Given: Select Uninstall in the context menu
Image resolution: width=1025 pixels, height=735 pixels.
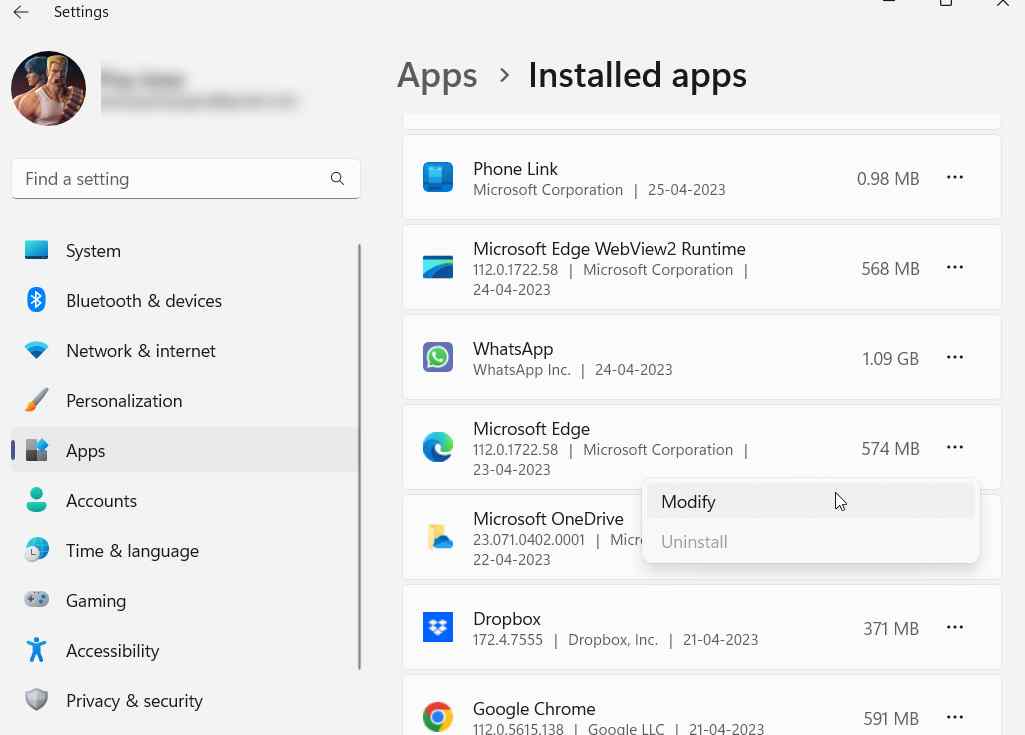Looking at the screenshot, I should coord(694,542).
